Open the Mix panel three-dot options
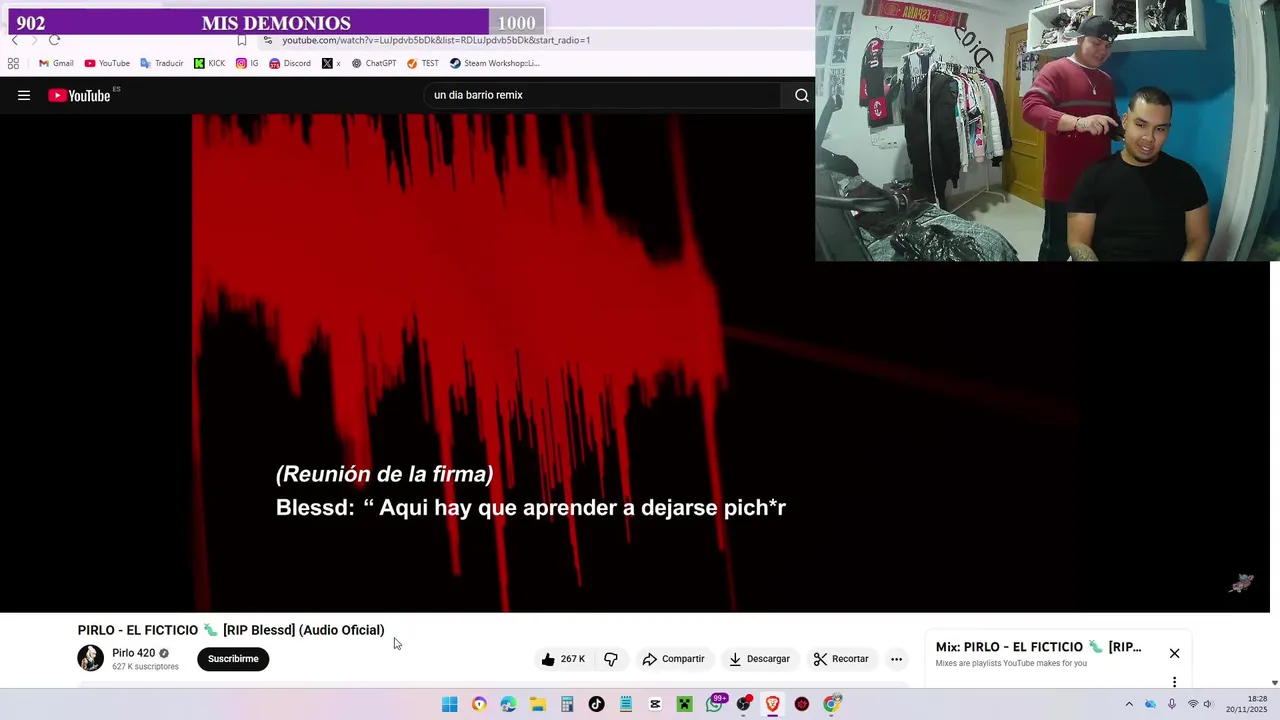 click(1175, 682)
